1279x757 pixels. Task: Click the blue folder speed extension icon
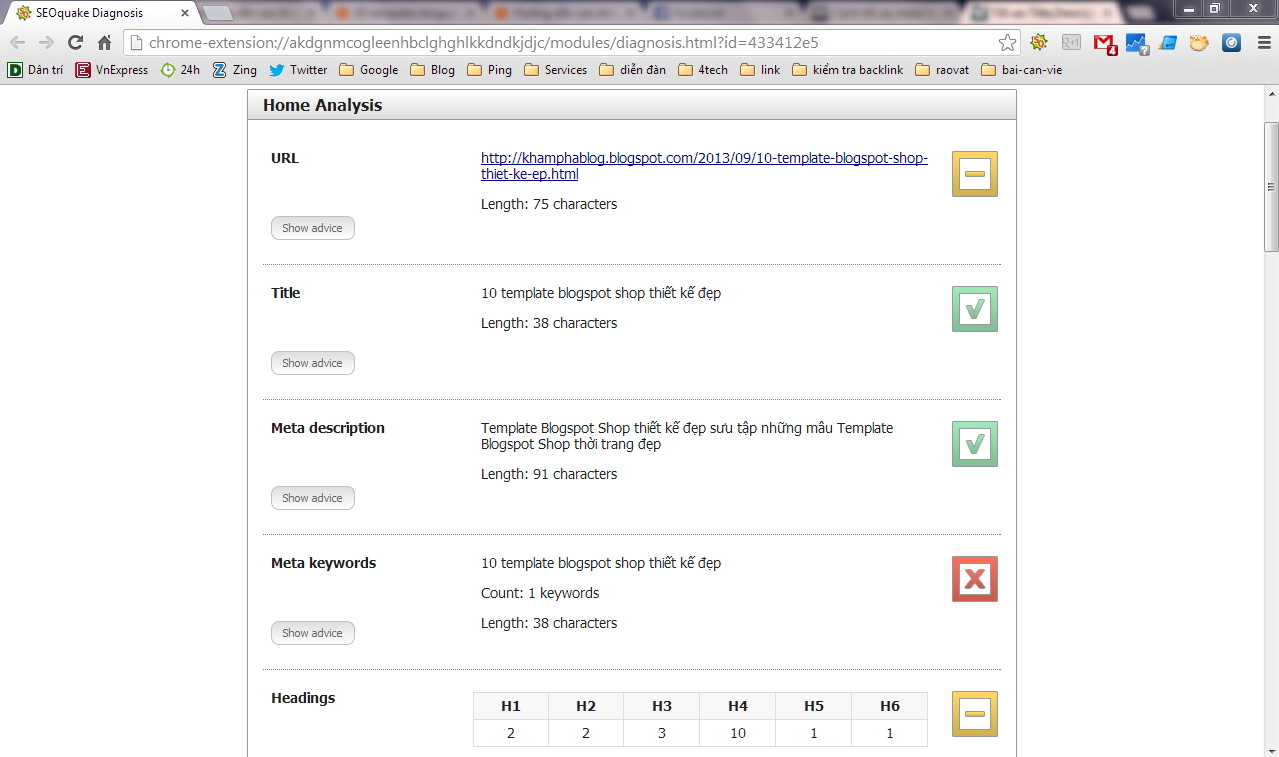click(x=1167, y=43)
